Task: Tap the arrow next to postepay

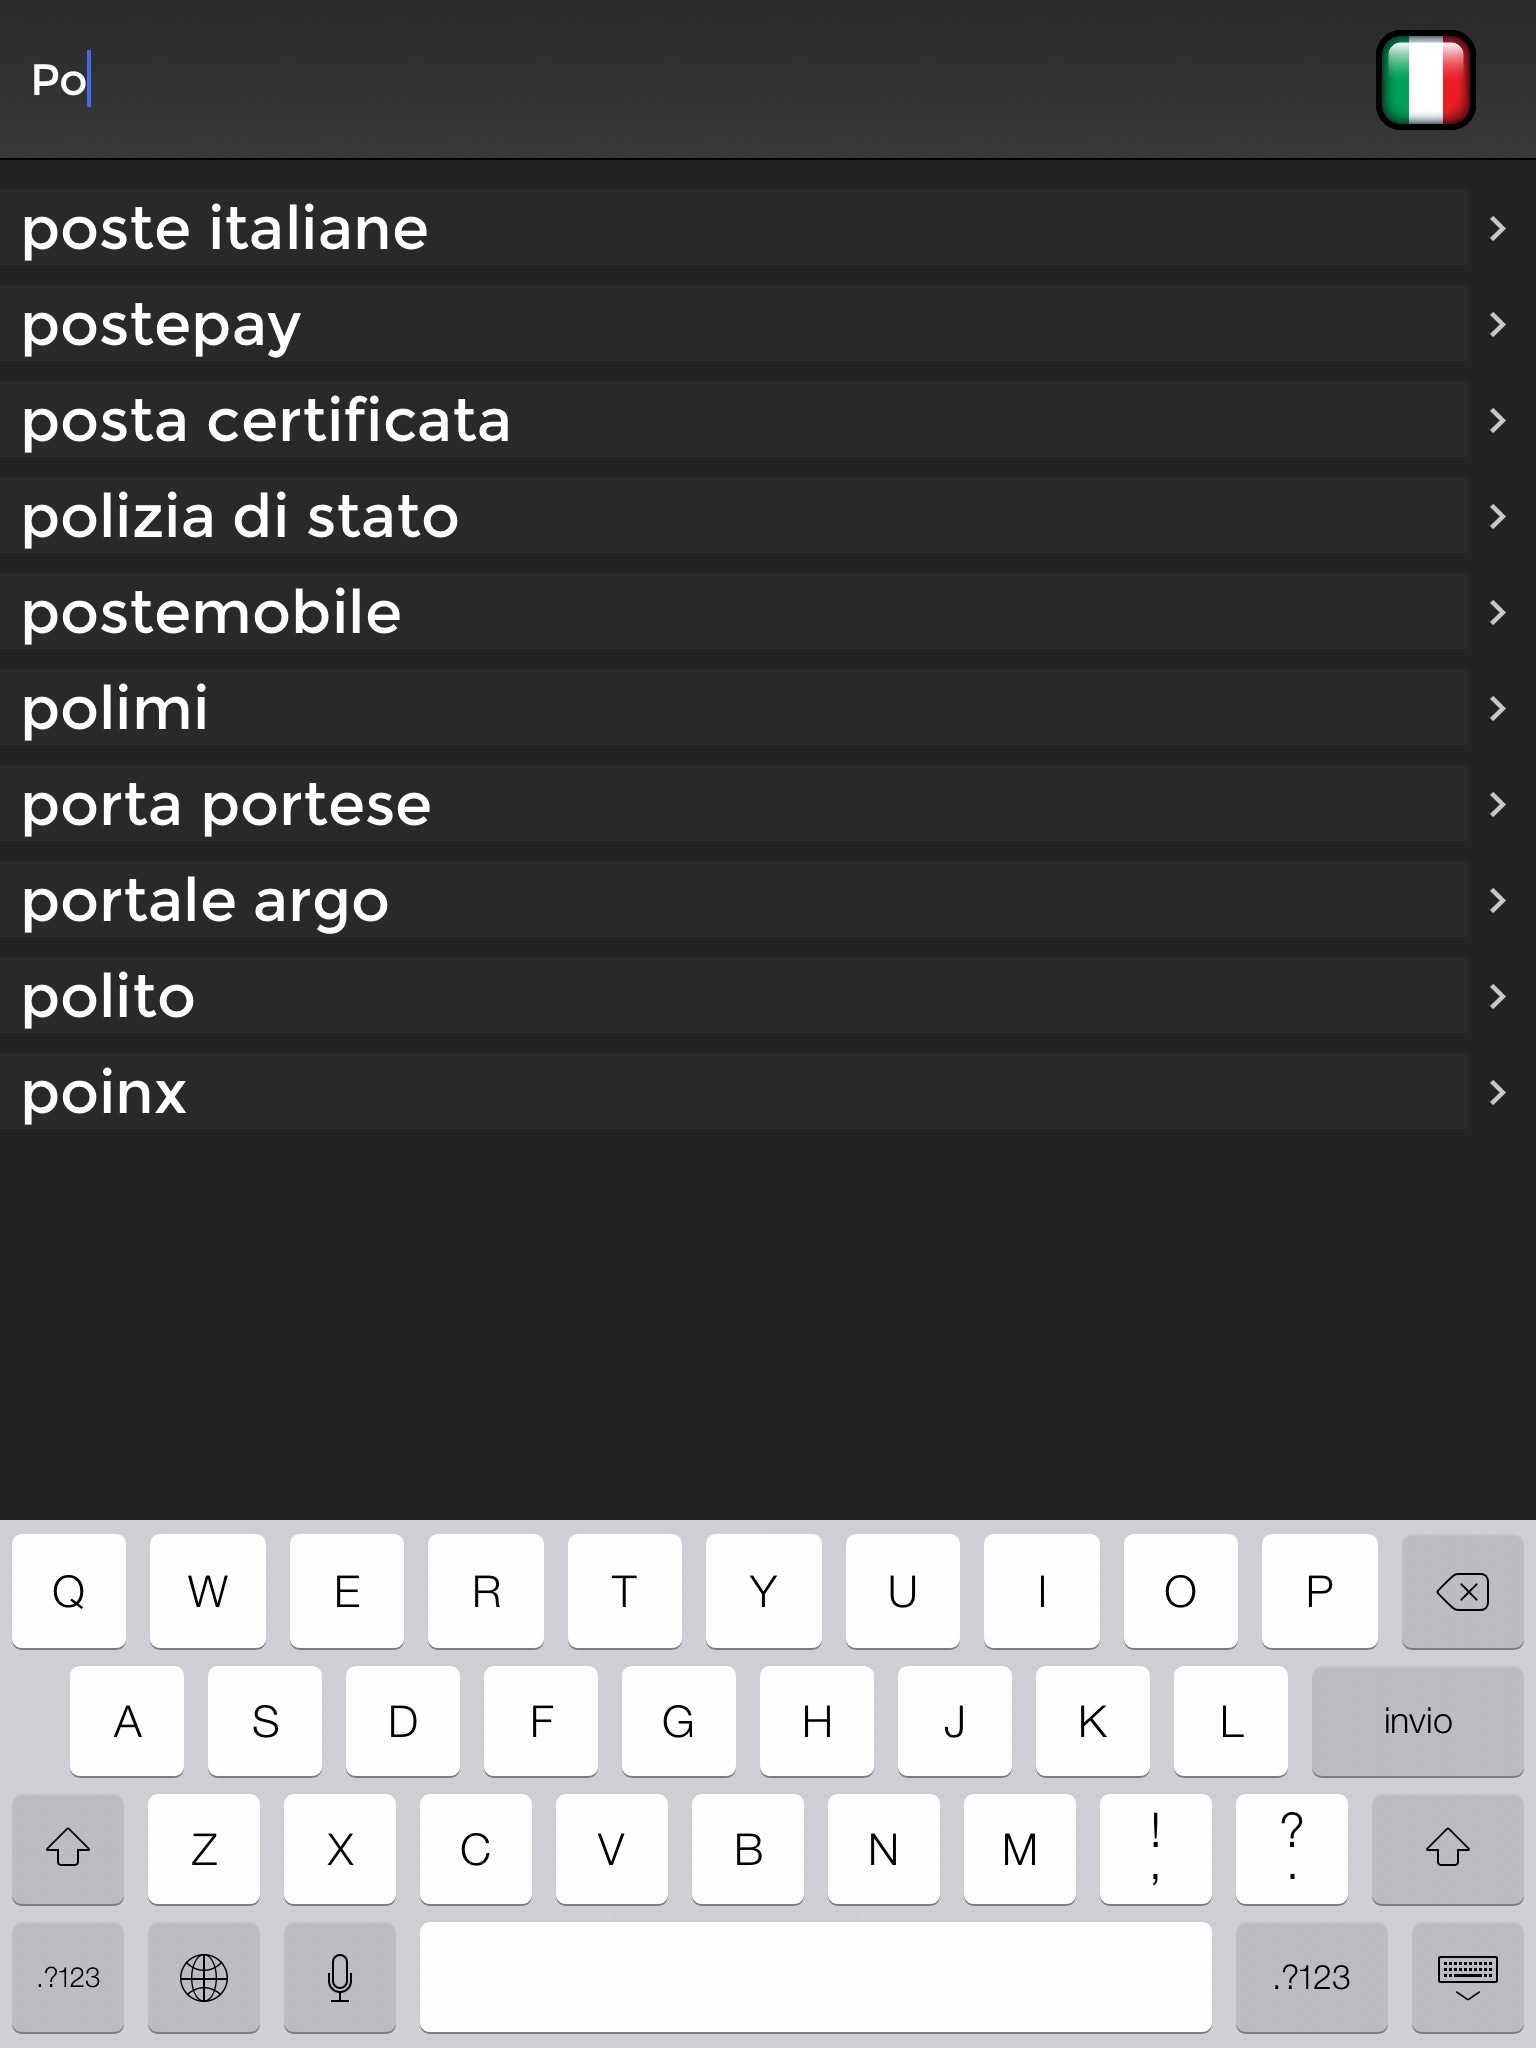Action: 1497,325
